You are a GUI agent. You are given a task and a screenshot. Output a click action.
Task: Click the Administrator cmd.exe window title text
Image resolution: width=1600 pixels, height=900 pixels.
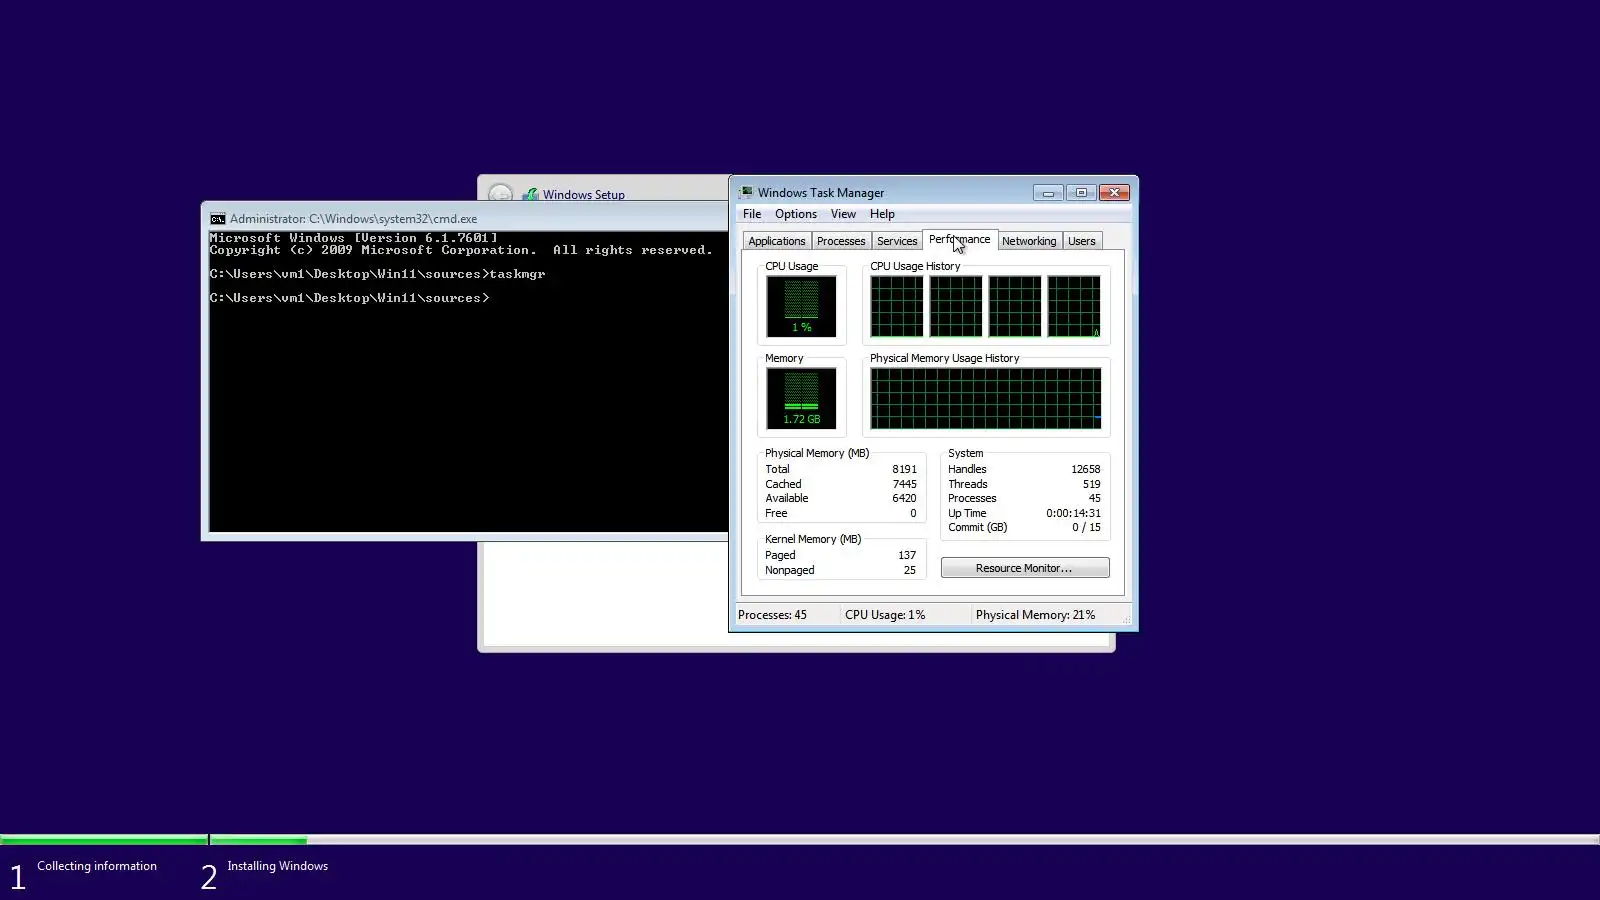353,219
